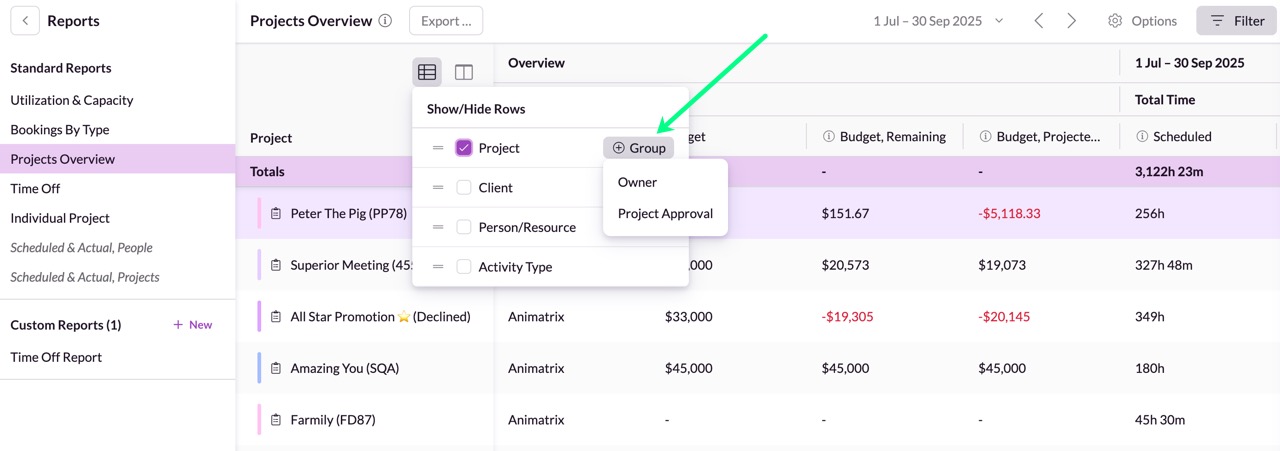
Task: Click the split columns view icon
Action: (464, 72)
